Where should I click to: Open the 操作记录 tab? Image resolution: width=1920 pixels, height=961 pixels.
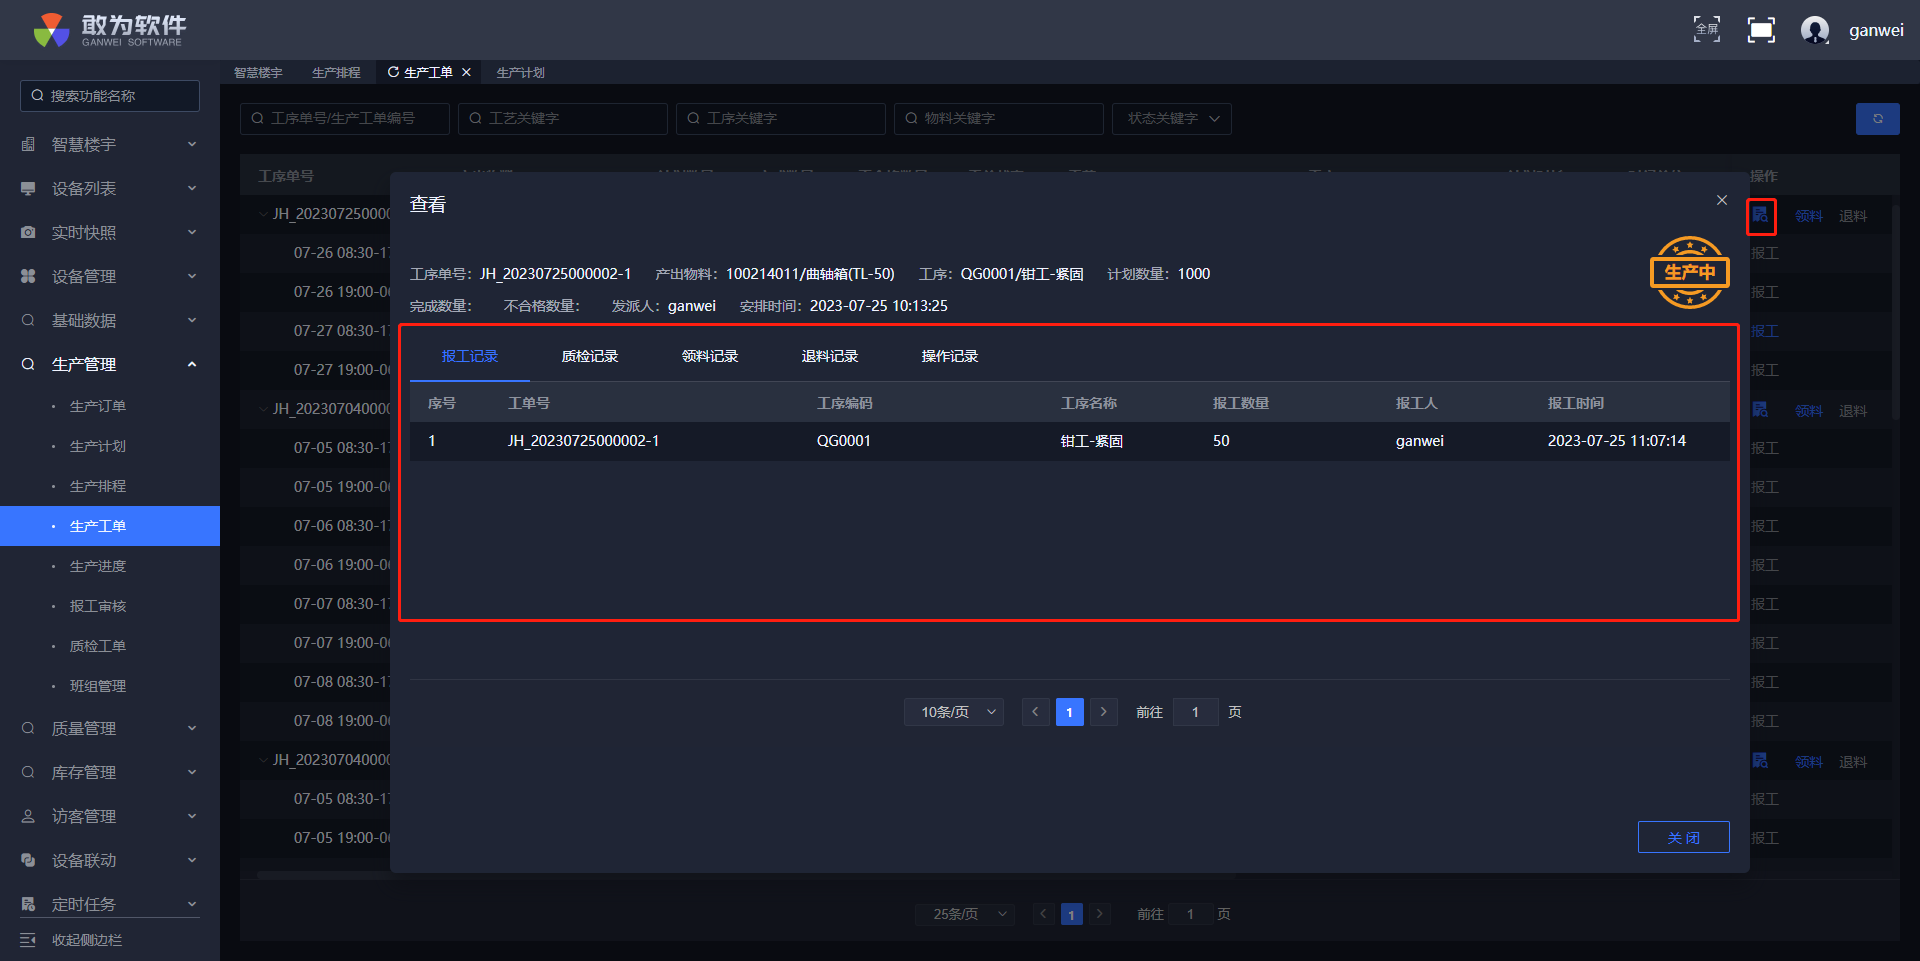point(950,356)
